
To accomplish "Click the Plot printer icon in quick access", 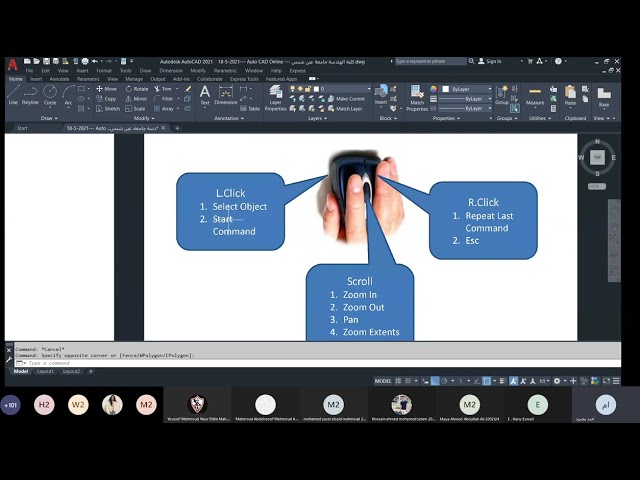I will tap(85, 61).
